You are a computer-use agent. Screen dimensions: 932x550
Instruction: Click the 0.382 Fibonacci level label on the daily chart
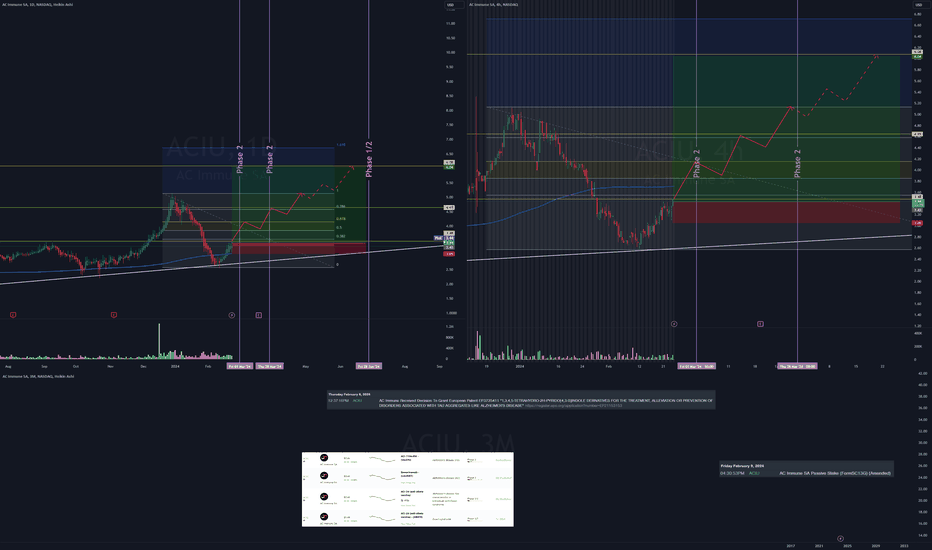341,236
